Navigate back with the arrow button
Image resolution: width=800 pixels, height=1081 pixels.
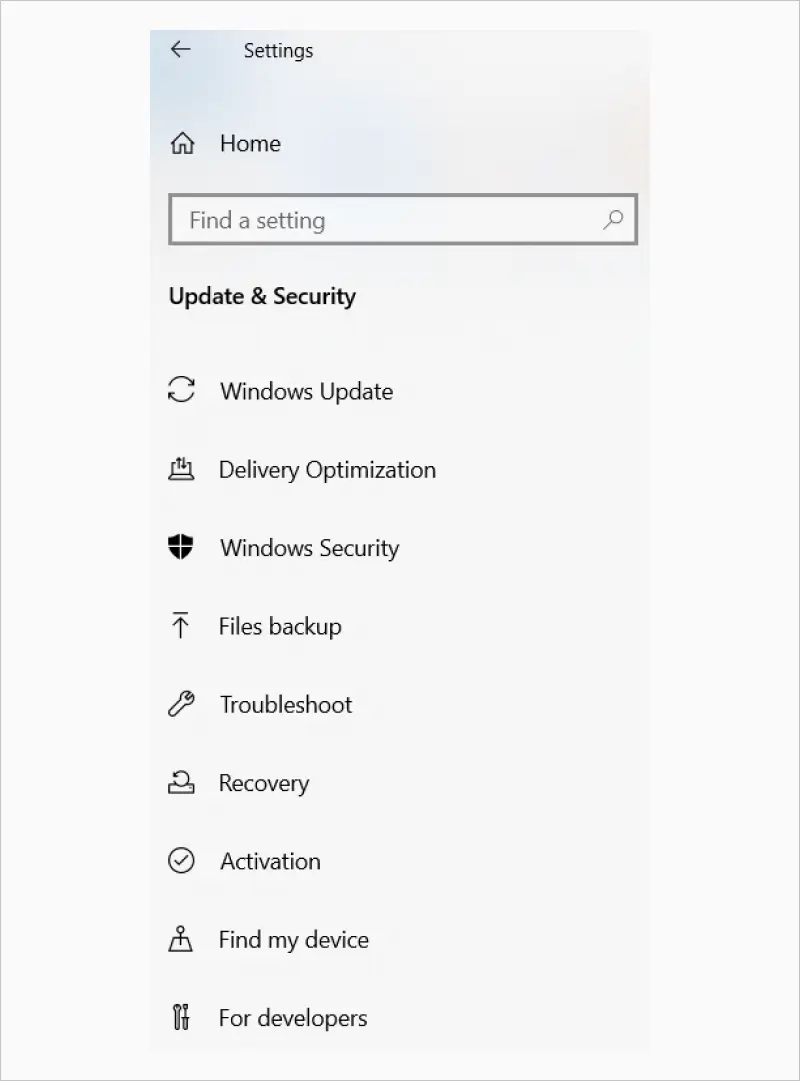(x=181, y=50)
